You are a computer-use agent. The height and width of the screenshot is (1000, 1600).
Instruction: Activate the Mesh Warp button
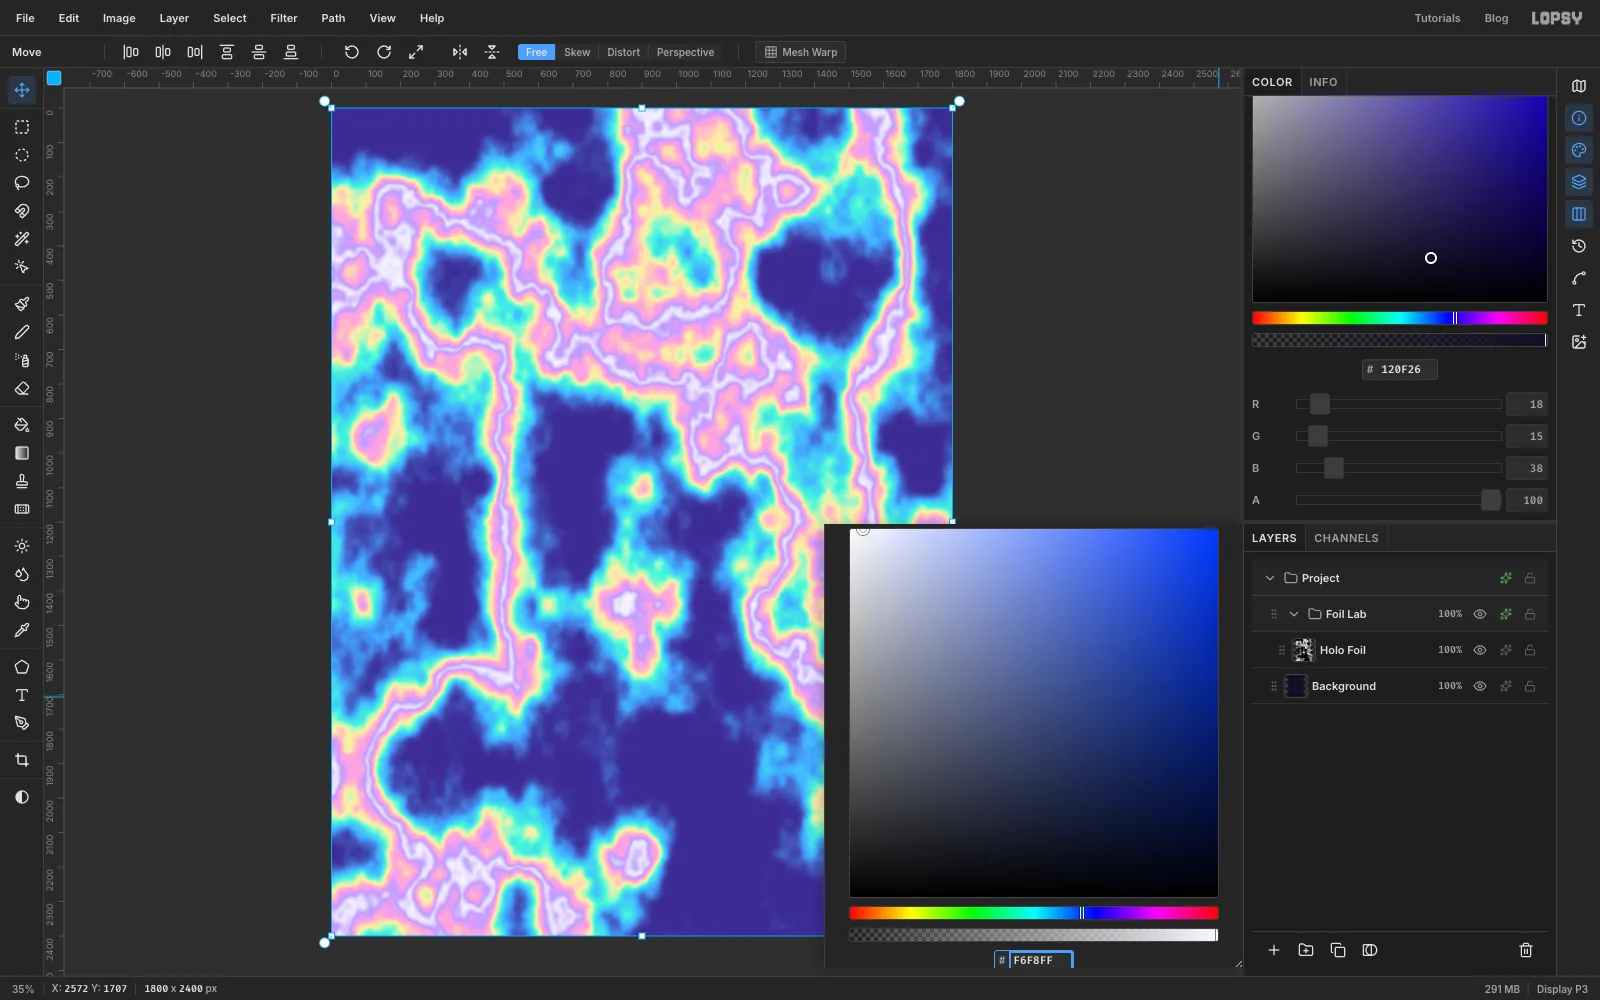801,52
